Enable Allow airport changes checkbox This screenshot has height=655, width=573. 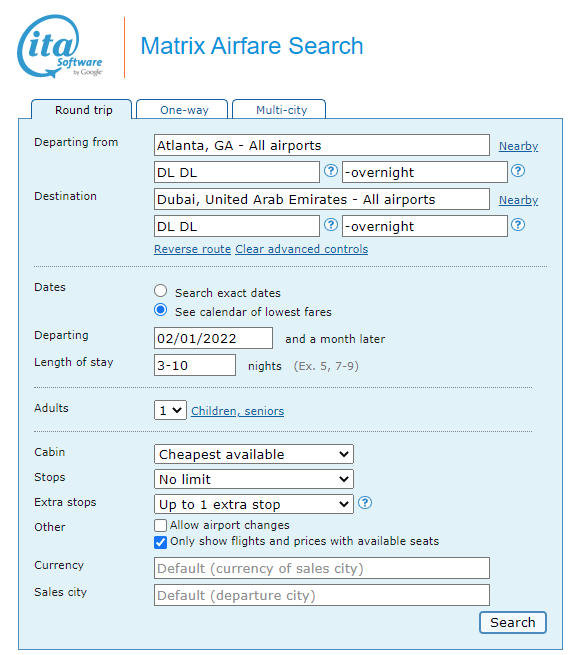pos(160,525)
